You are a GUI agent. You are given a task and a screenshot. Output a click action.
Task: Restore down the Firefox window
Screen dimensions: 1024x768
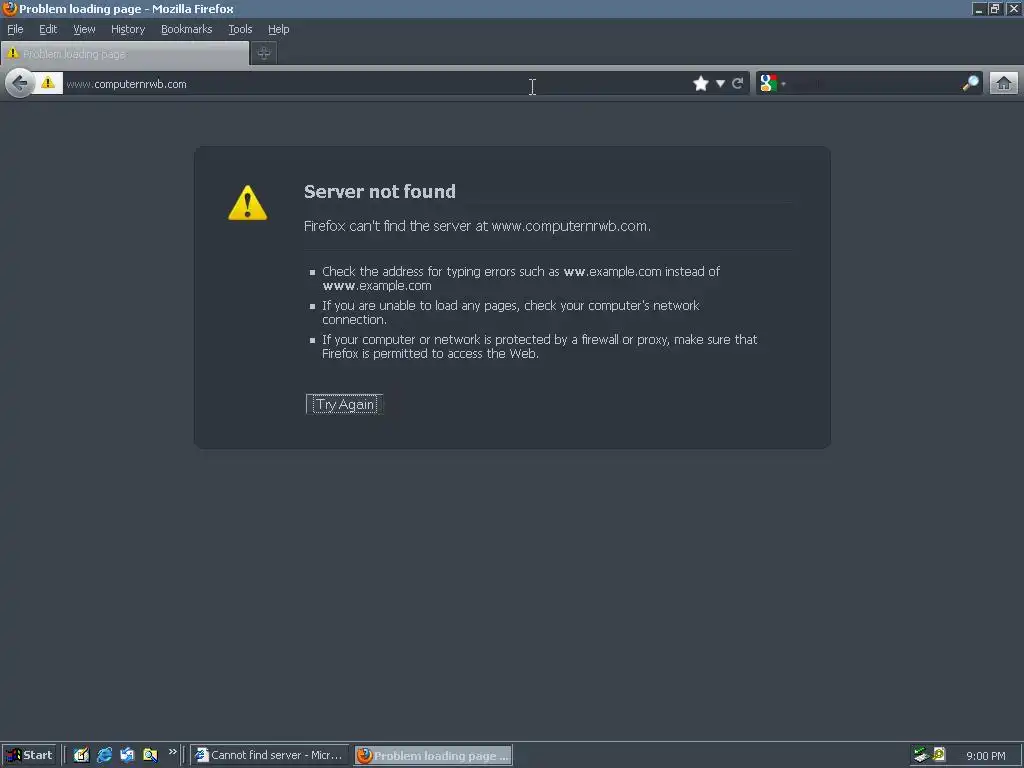[x=995, y=8]
